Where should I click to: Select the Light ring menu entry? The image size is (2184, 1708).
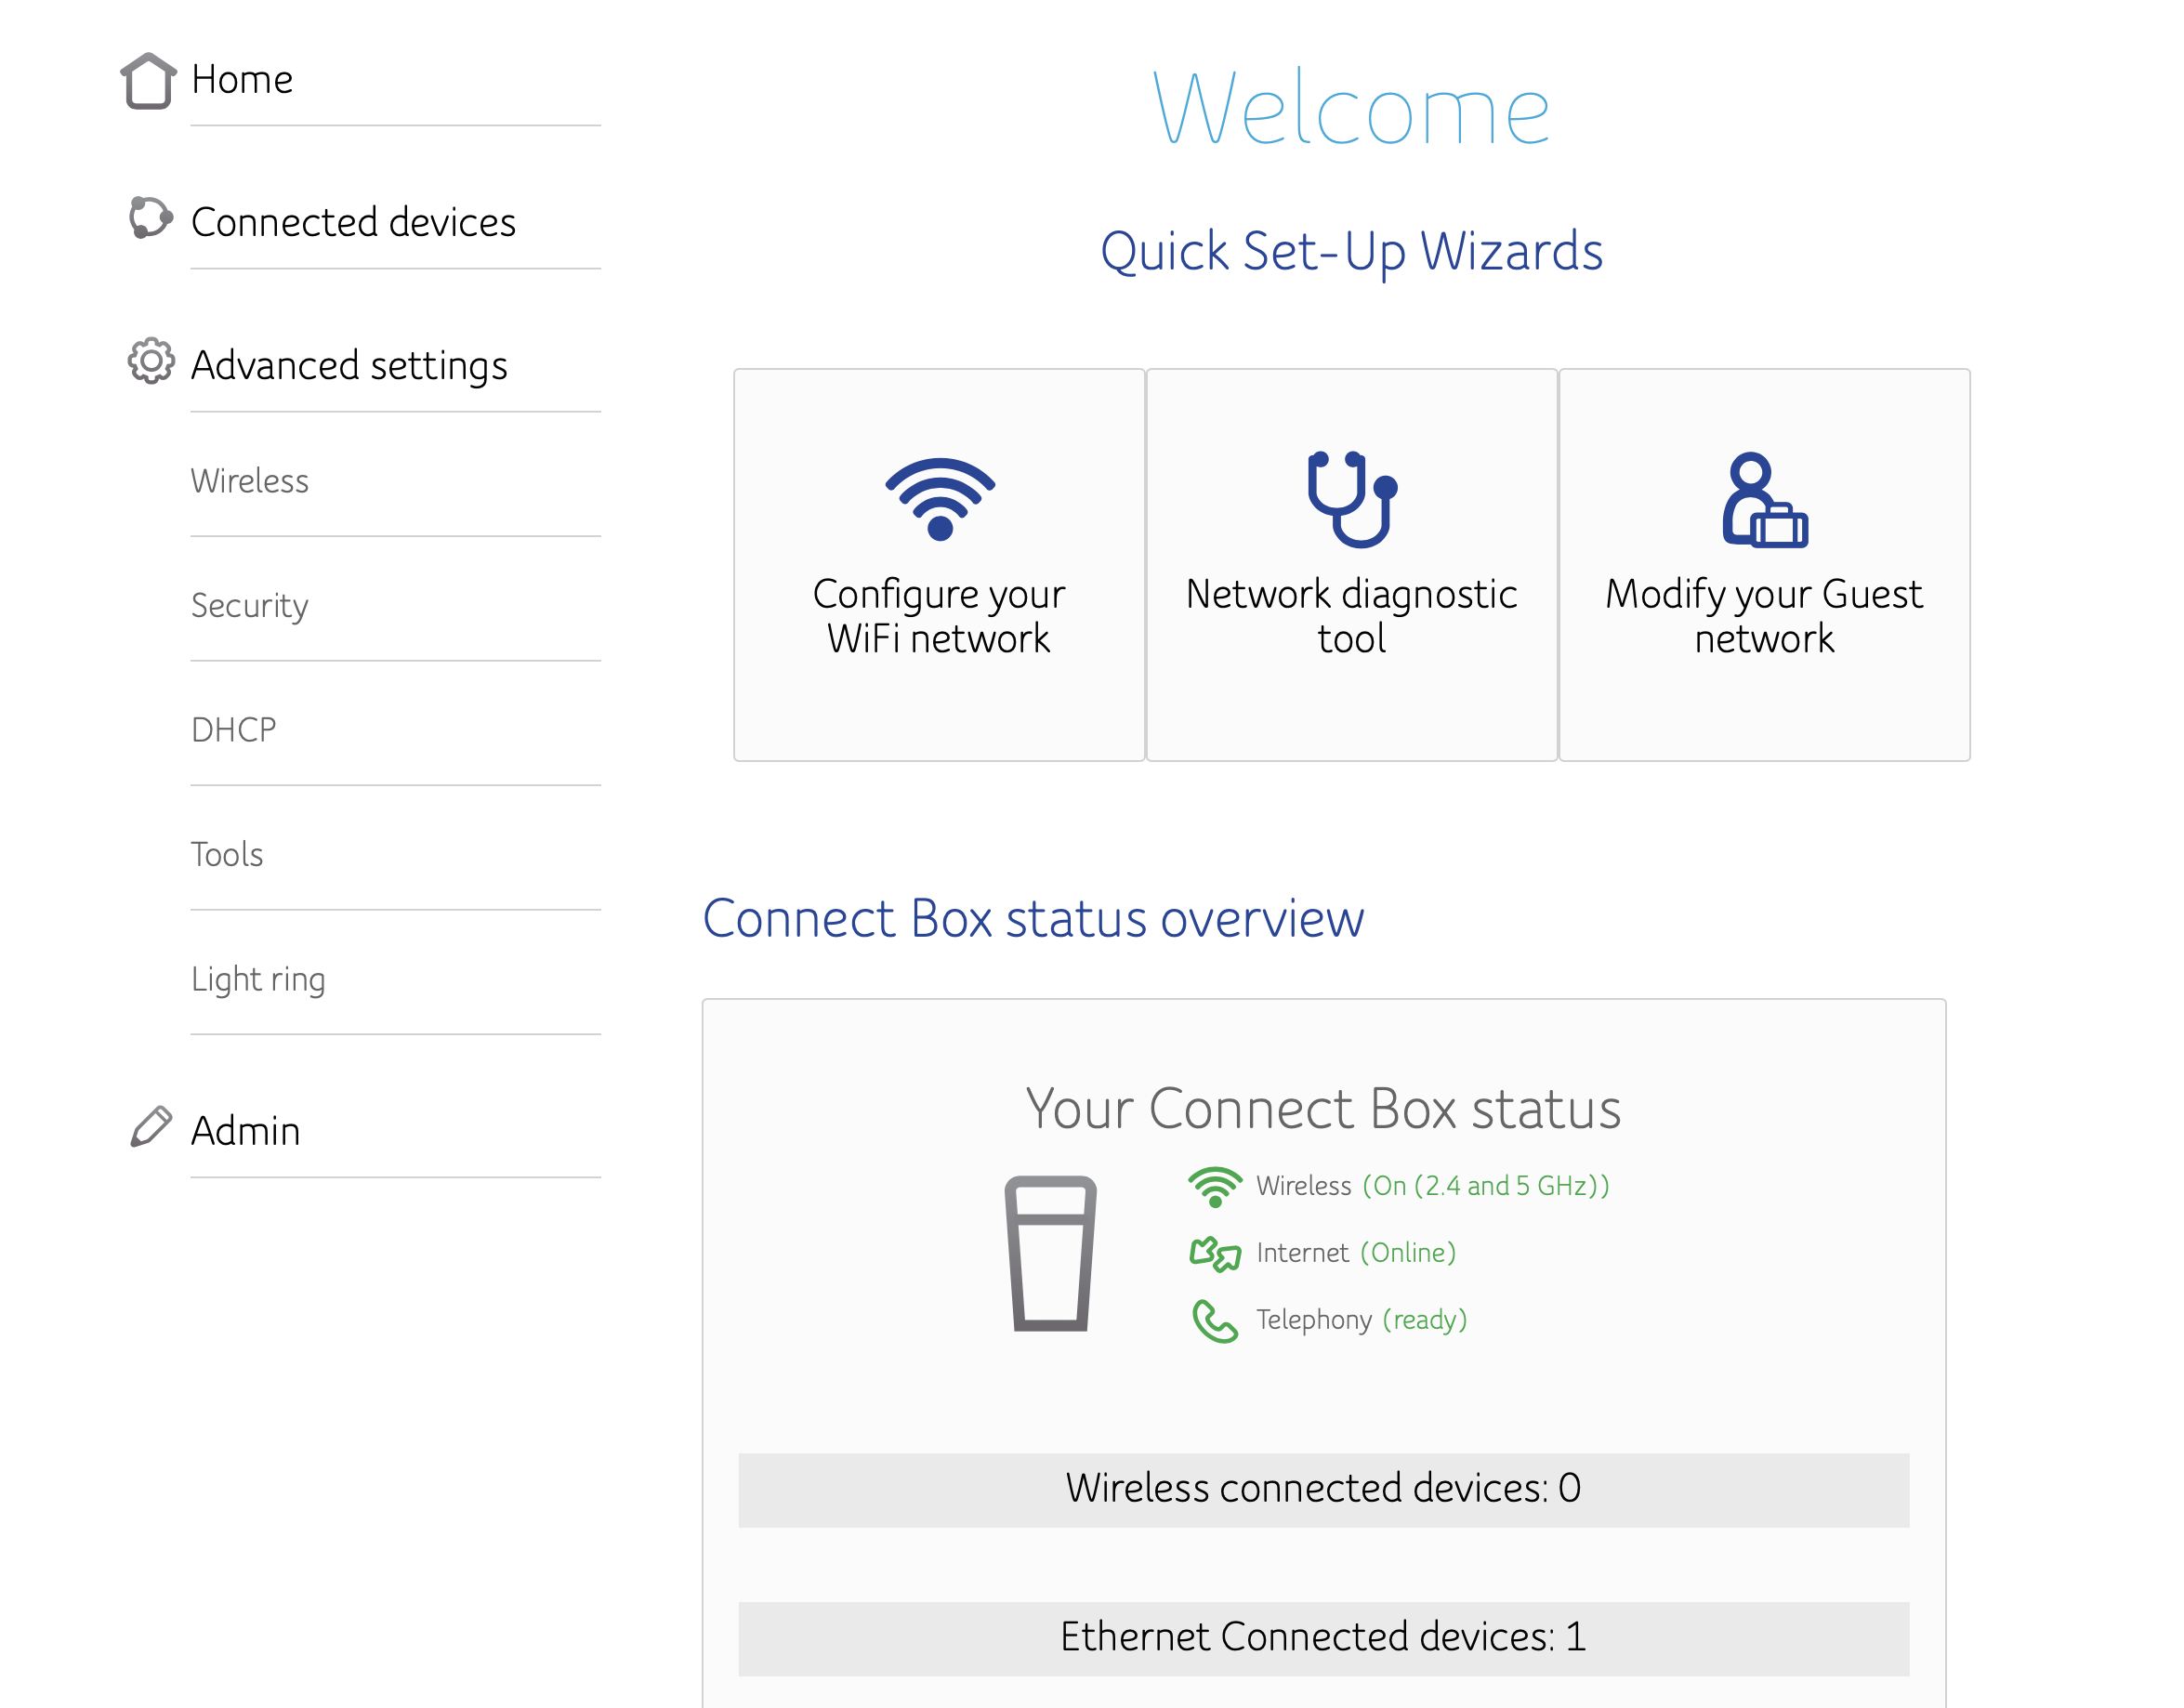click(258, 979)
